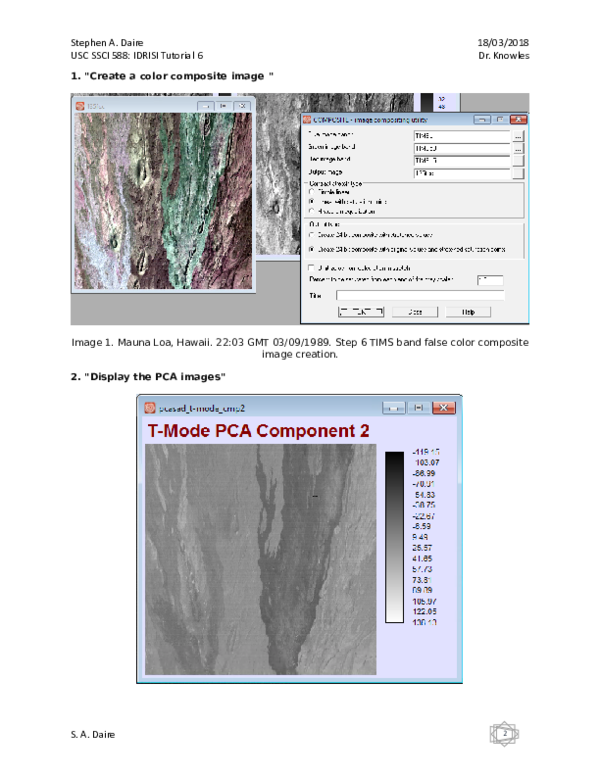Choose Histogram equalization stretch type
The width and height of the screenshot is (600, 776).
click(311, 211)
